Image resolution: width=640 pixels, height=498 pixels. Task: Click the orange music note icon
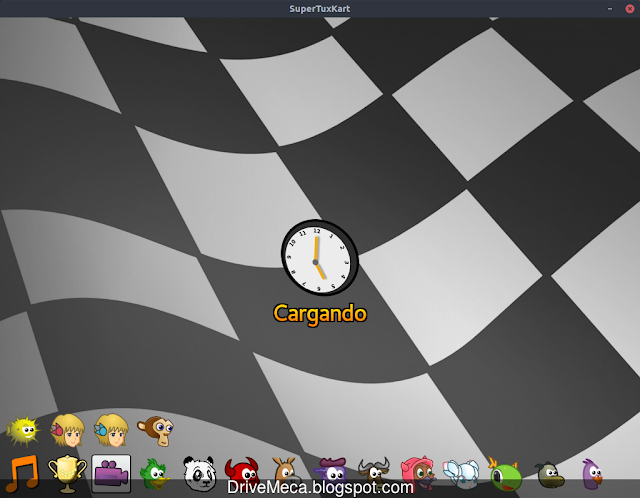tap(23, 474)
